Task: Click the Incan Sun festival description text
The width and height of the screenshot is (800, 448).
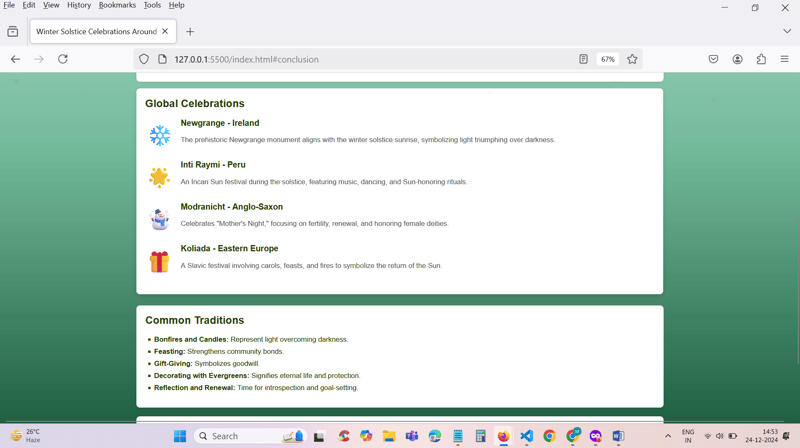Action: point(323,182)
